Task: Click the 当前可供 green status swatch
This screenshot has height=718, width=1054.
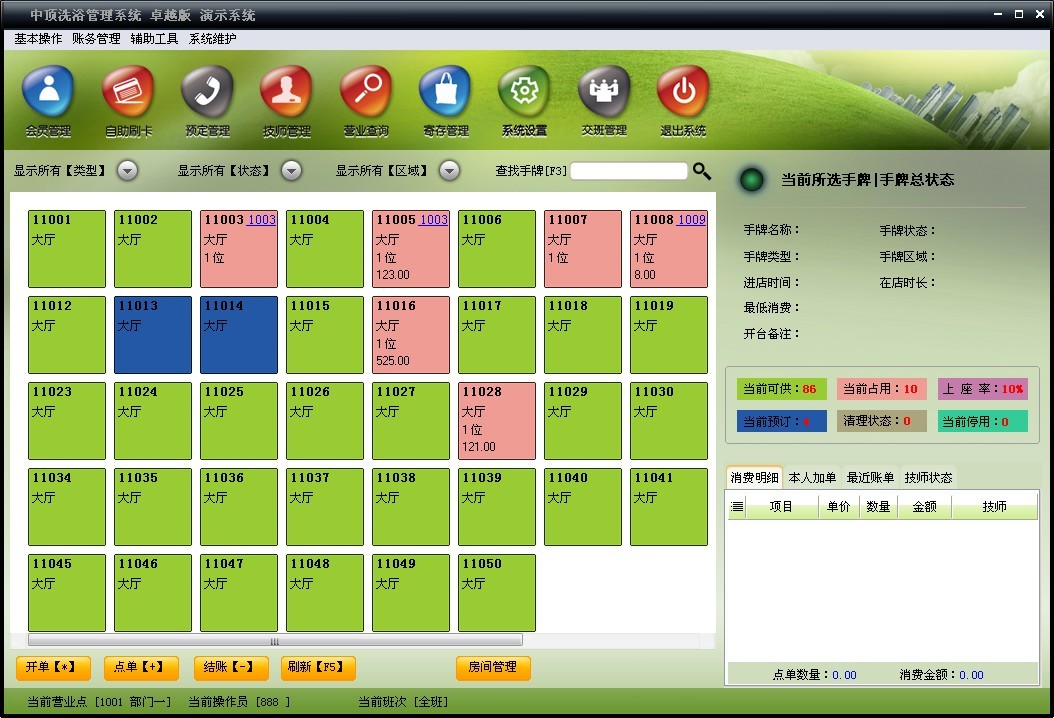Action: 781,389
